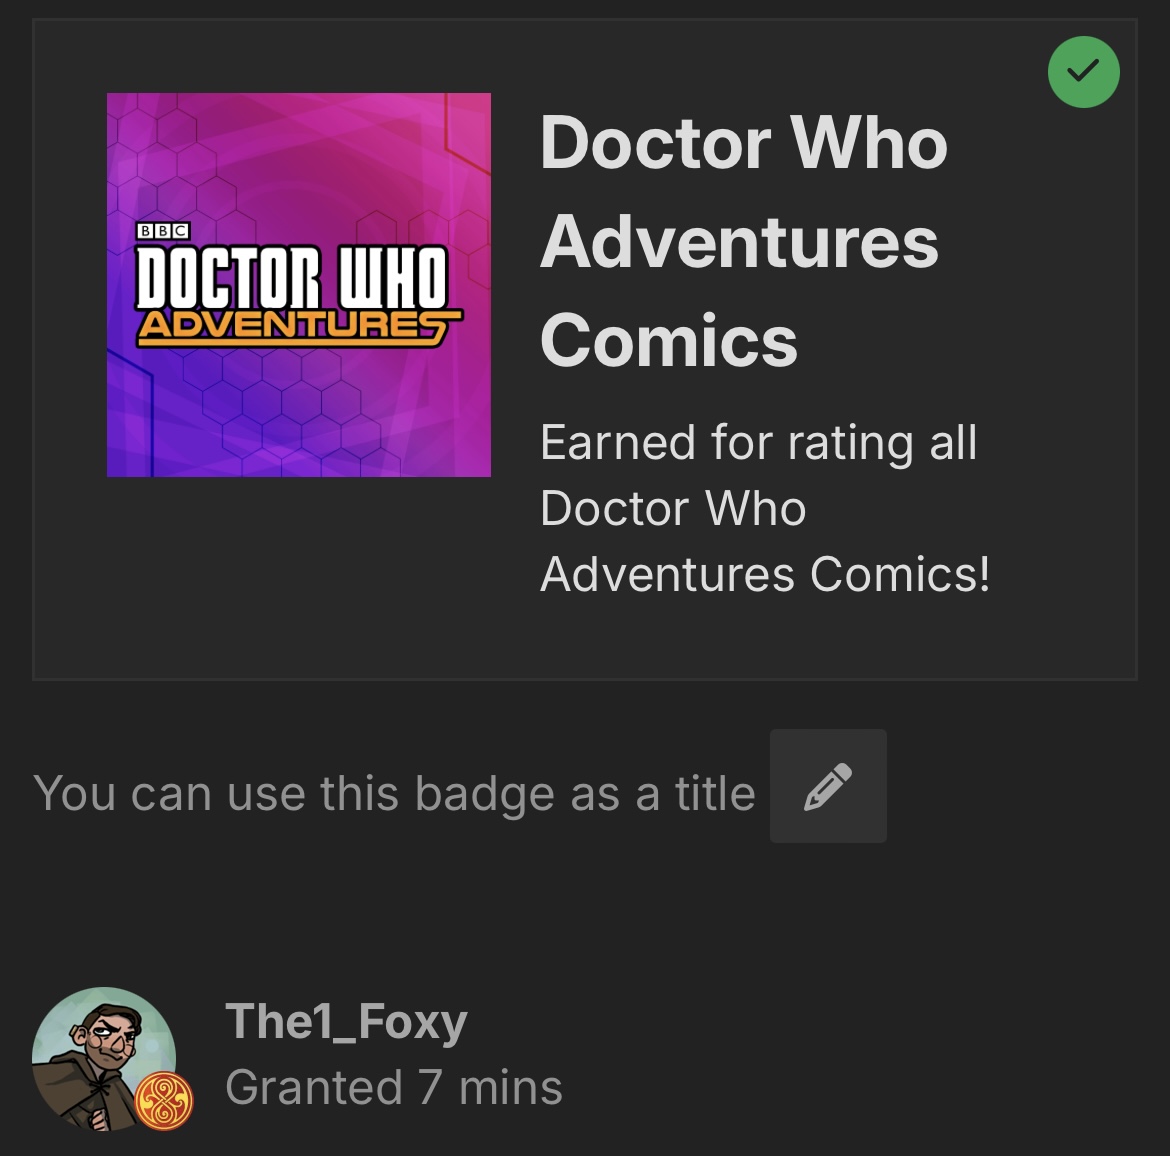Click the word 'Adventures' in the badge heading

pos(739,242)
